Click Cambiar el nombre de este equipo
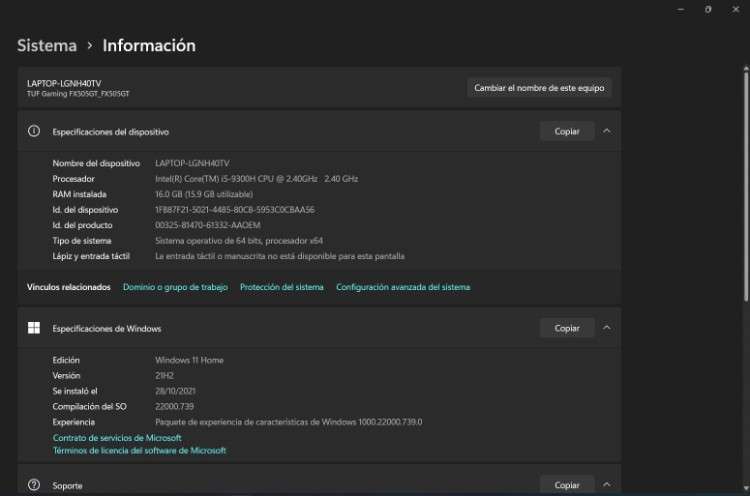Screen dimensions: 750x496 point(539,88)
